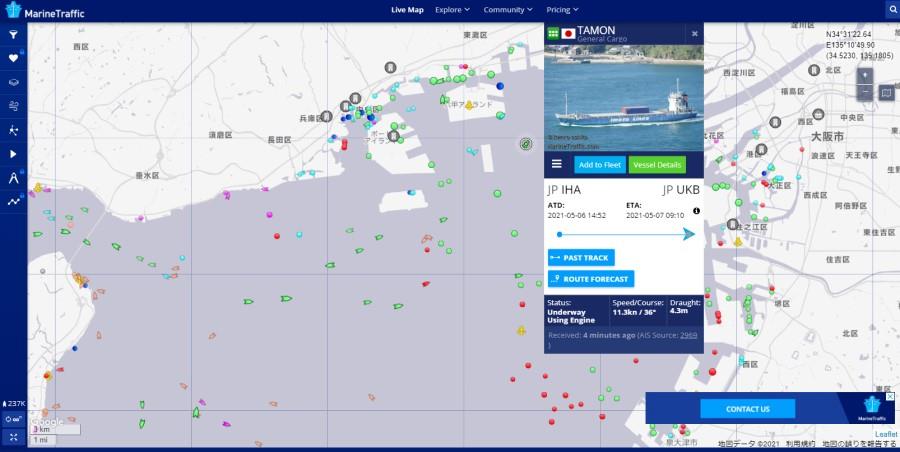Open AIS Source 2969 link
This screenshot has width=900, height=452.
click(688, 335)
